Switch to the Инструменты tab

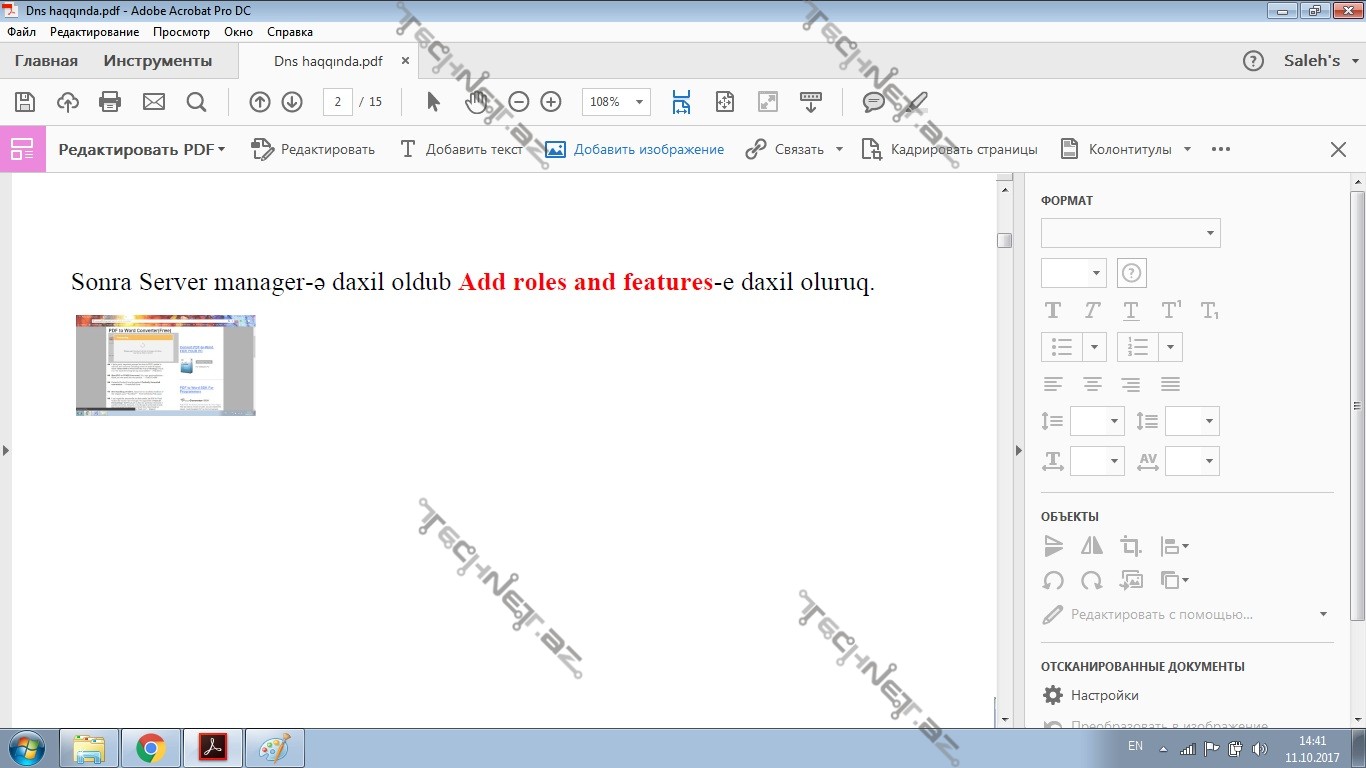158,61
